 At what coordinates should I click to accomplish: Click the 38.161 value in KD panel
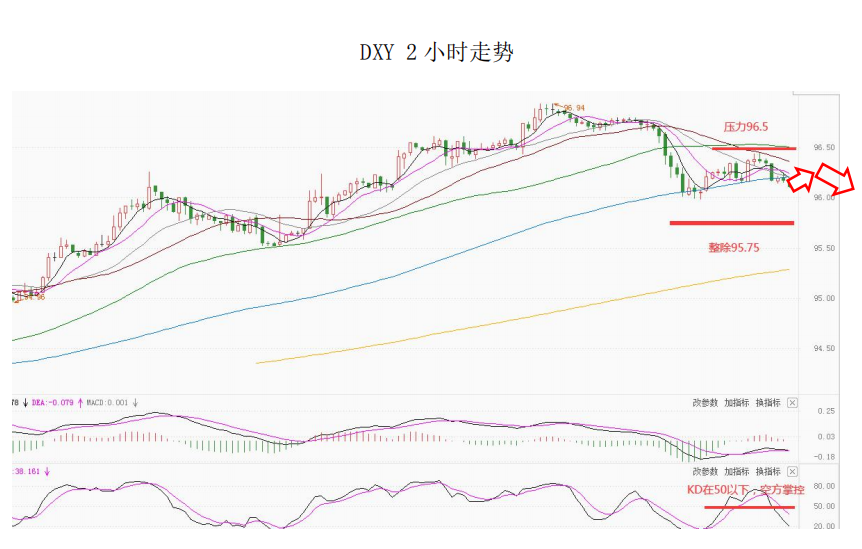(x=26, y=470)
